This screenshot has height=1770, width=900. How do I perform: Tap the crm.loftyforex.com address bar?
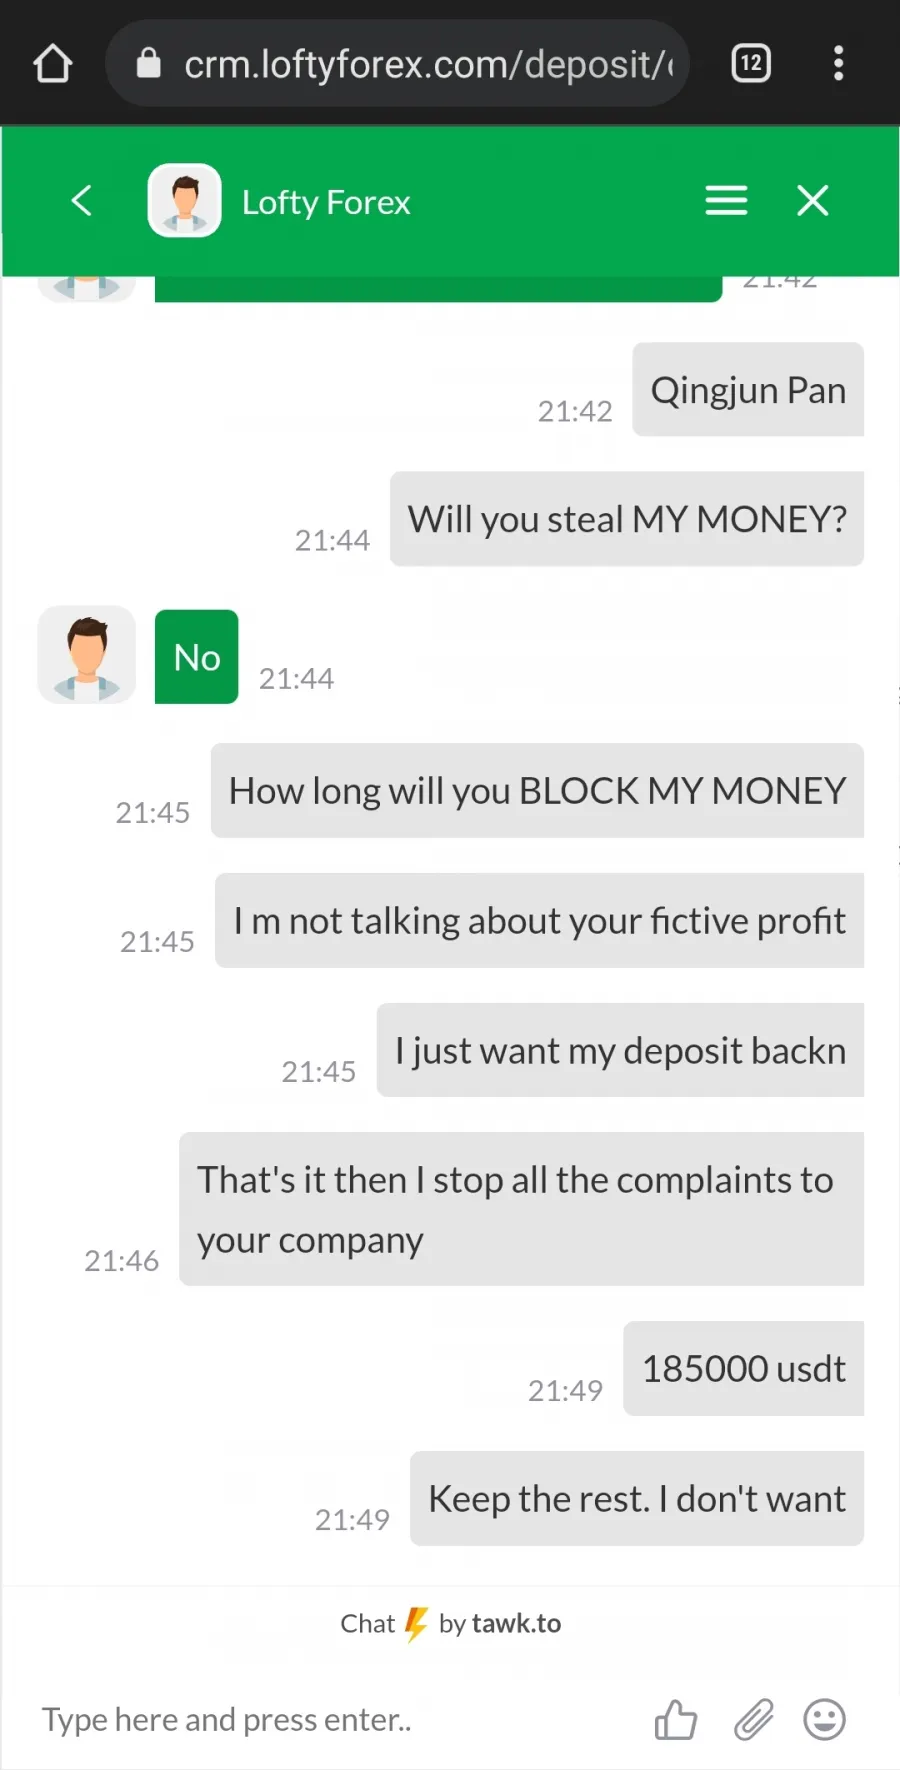tap(398, 64)
